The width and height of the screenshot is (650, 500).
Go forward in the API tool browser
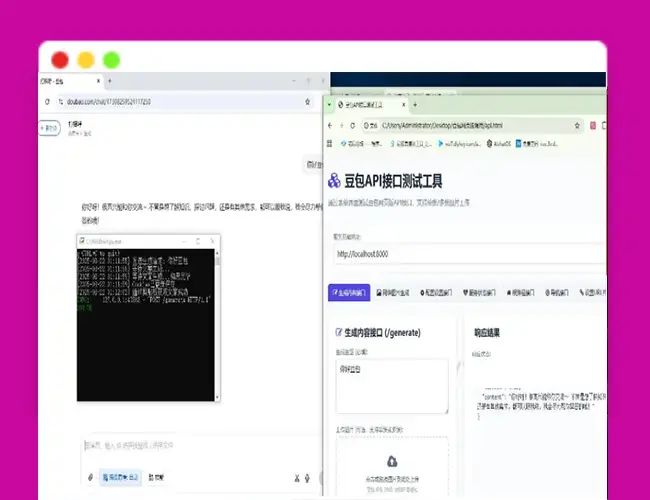tap(342, 125)
